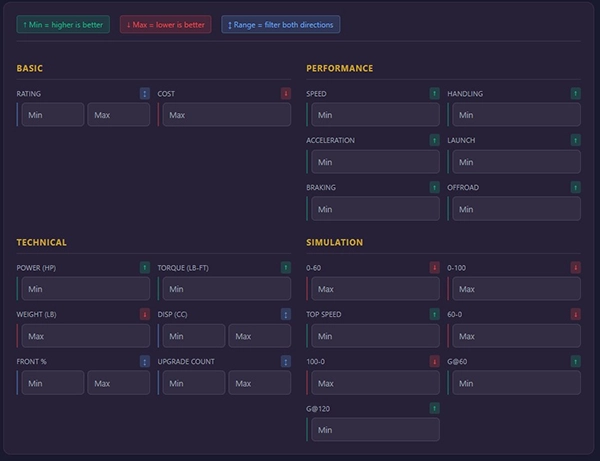The image size is (600, 461).
Task: Click the 'Max = lower is better' legend badge
Action: 165,25
